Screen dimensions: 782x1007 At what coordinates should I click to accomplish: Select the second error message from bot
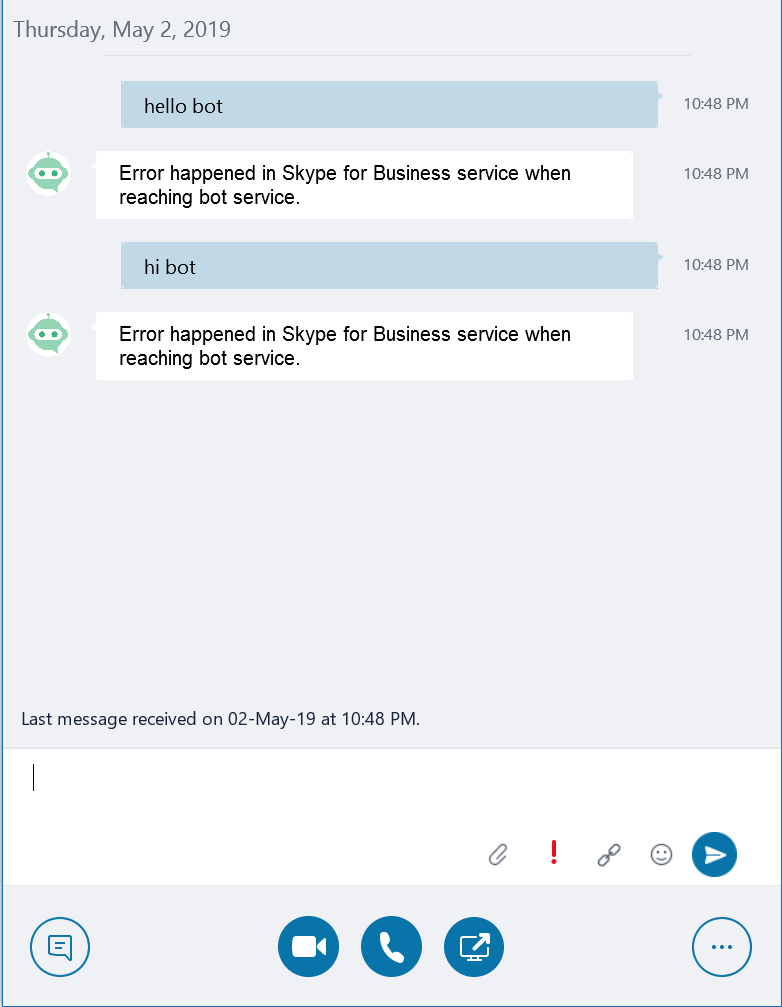(364, 346)
